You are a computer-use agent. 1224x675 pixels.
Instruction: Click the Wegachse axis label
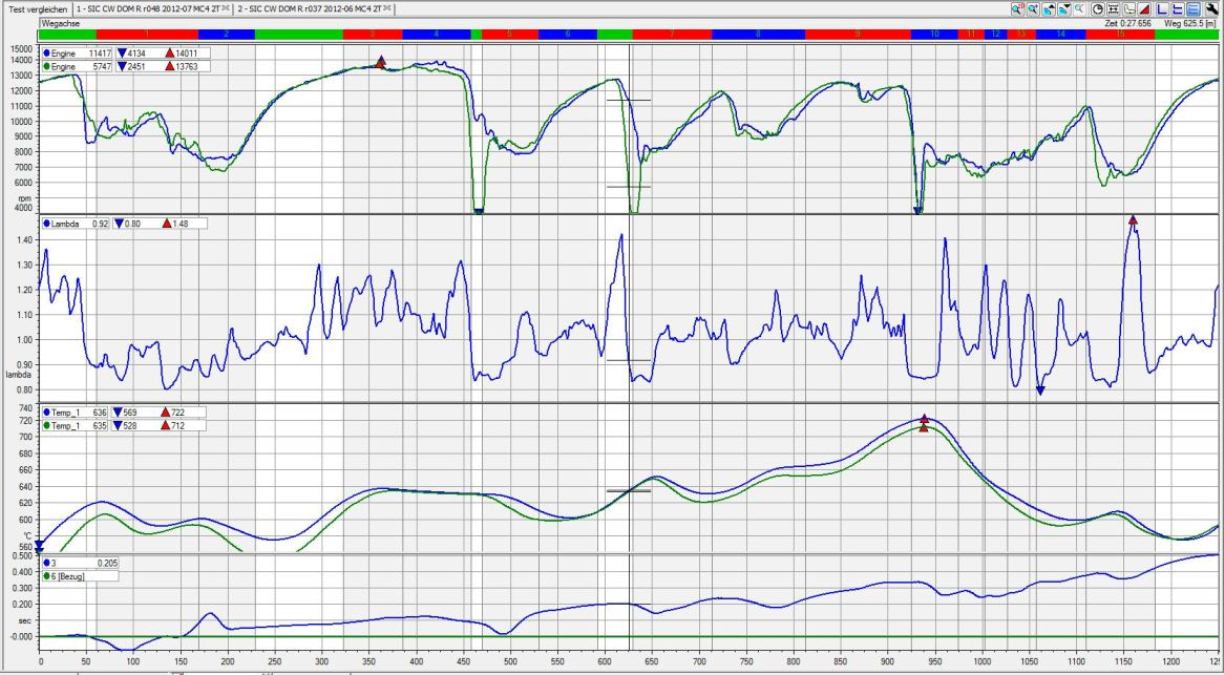(60, 22)
